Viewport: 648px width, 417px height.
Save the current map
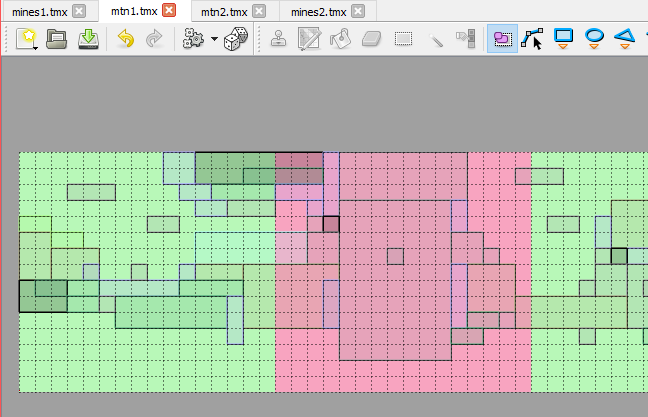coord(88,39)
